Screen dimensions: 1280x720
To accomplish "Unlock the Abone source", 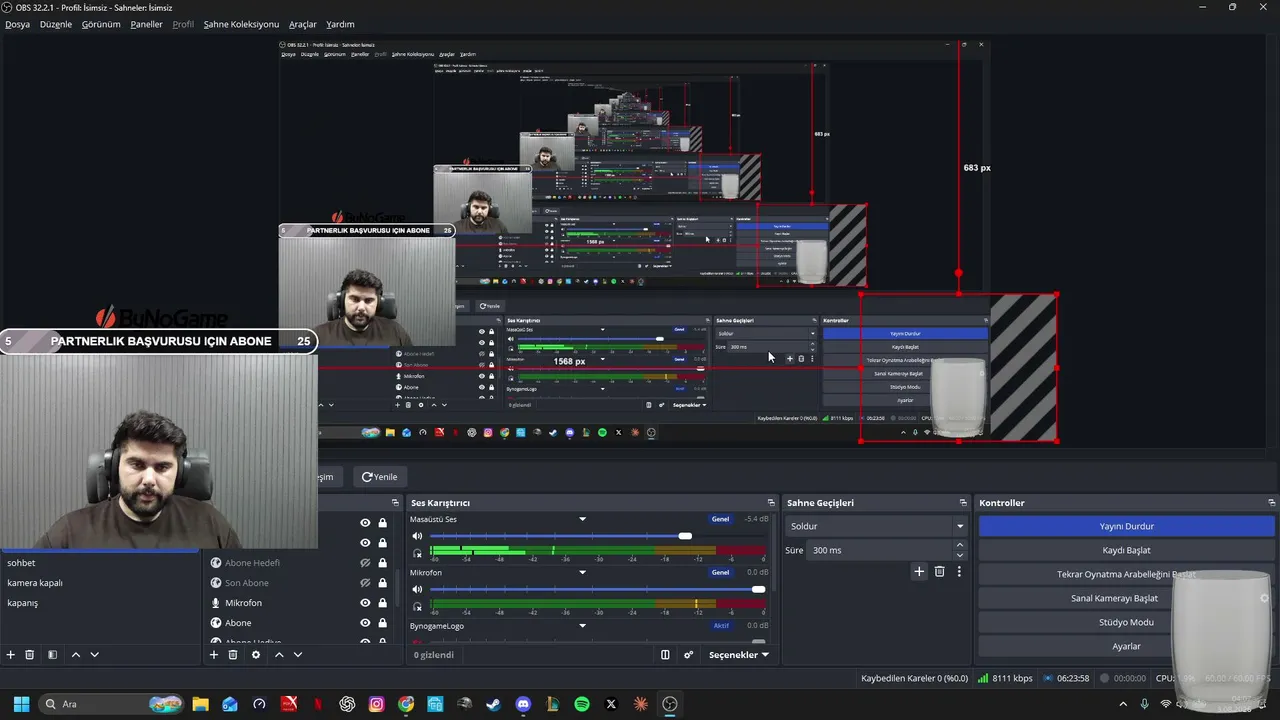I will click(x=382, y=623).
